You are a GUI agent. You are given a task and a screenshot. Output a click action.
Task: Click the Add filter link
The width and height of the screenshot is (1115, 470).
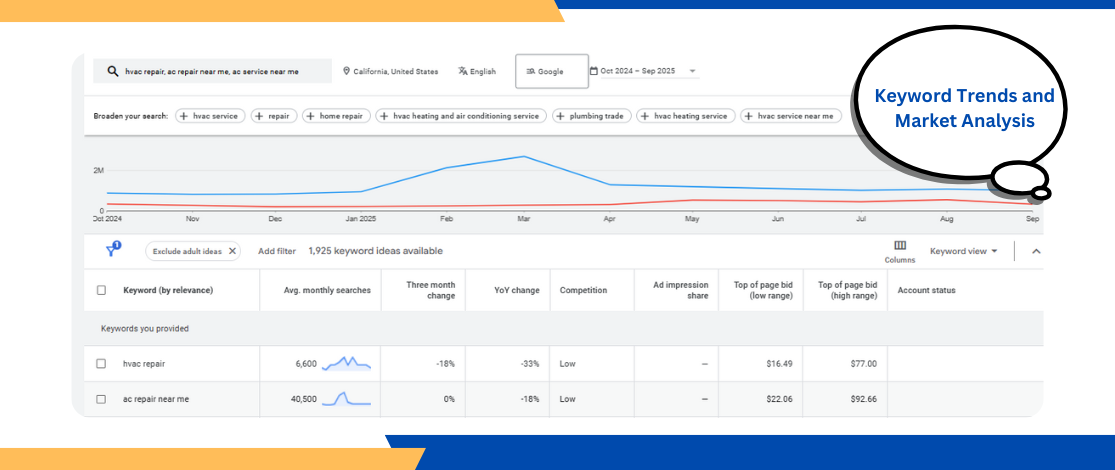click(277, 251)
